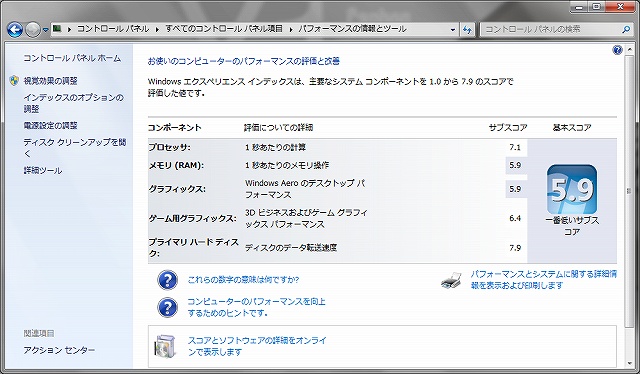Click the Forward navigation arrow button

pos(33,29)
